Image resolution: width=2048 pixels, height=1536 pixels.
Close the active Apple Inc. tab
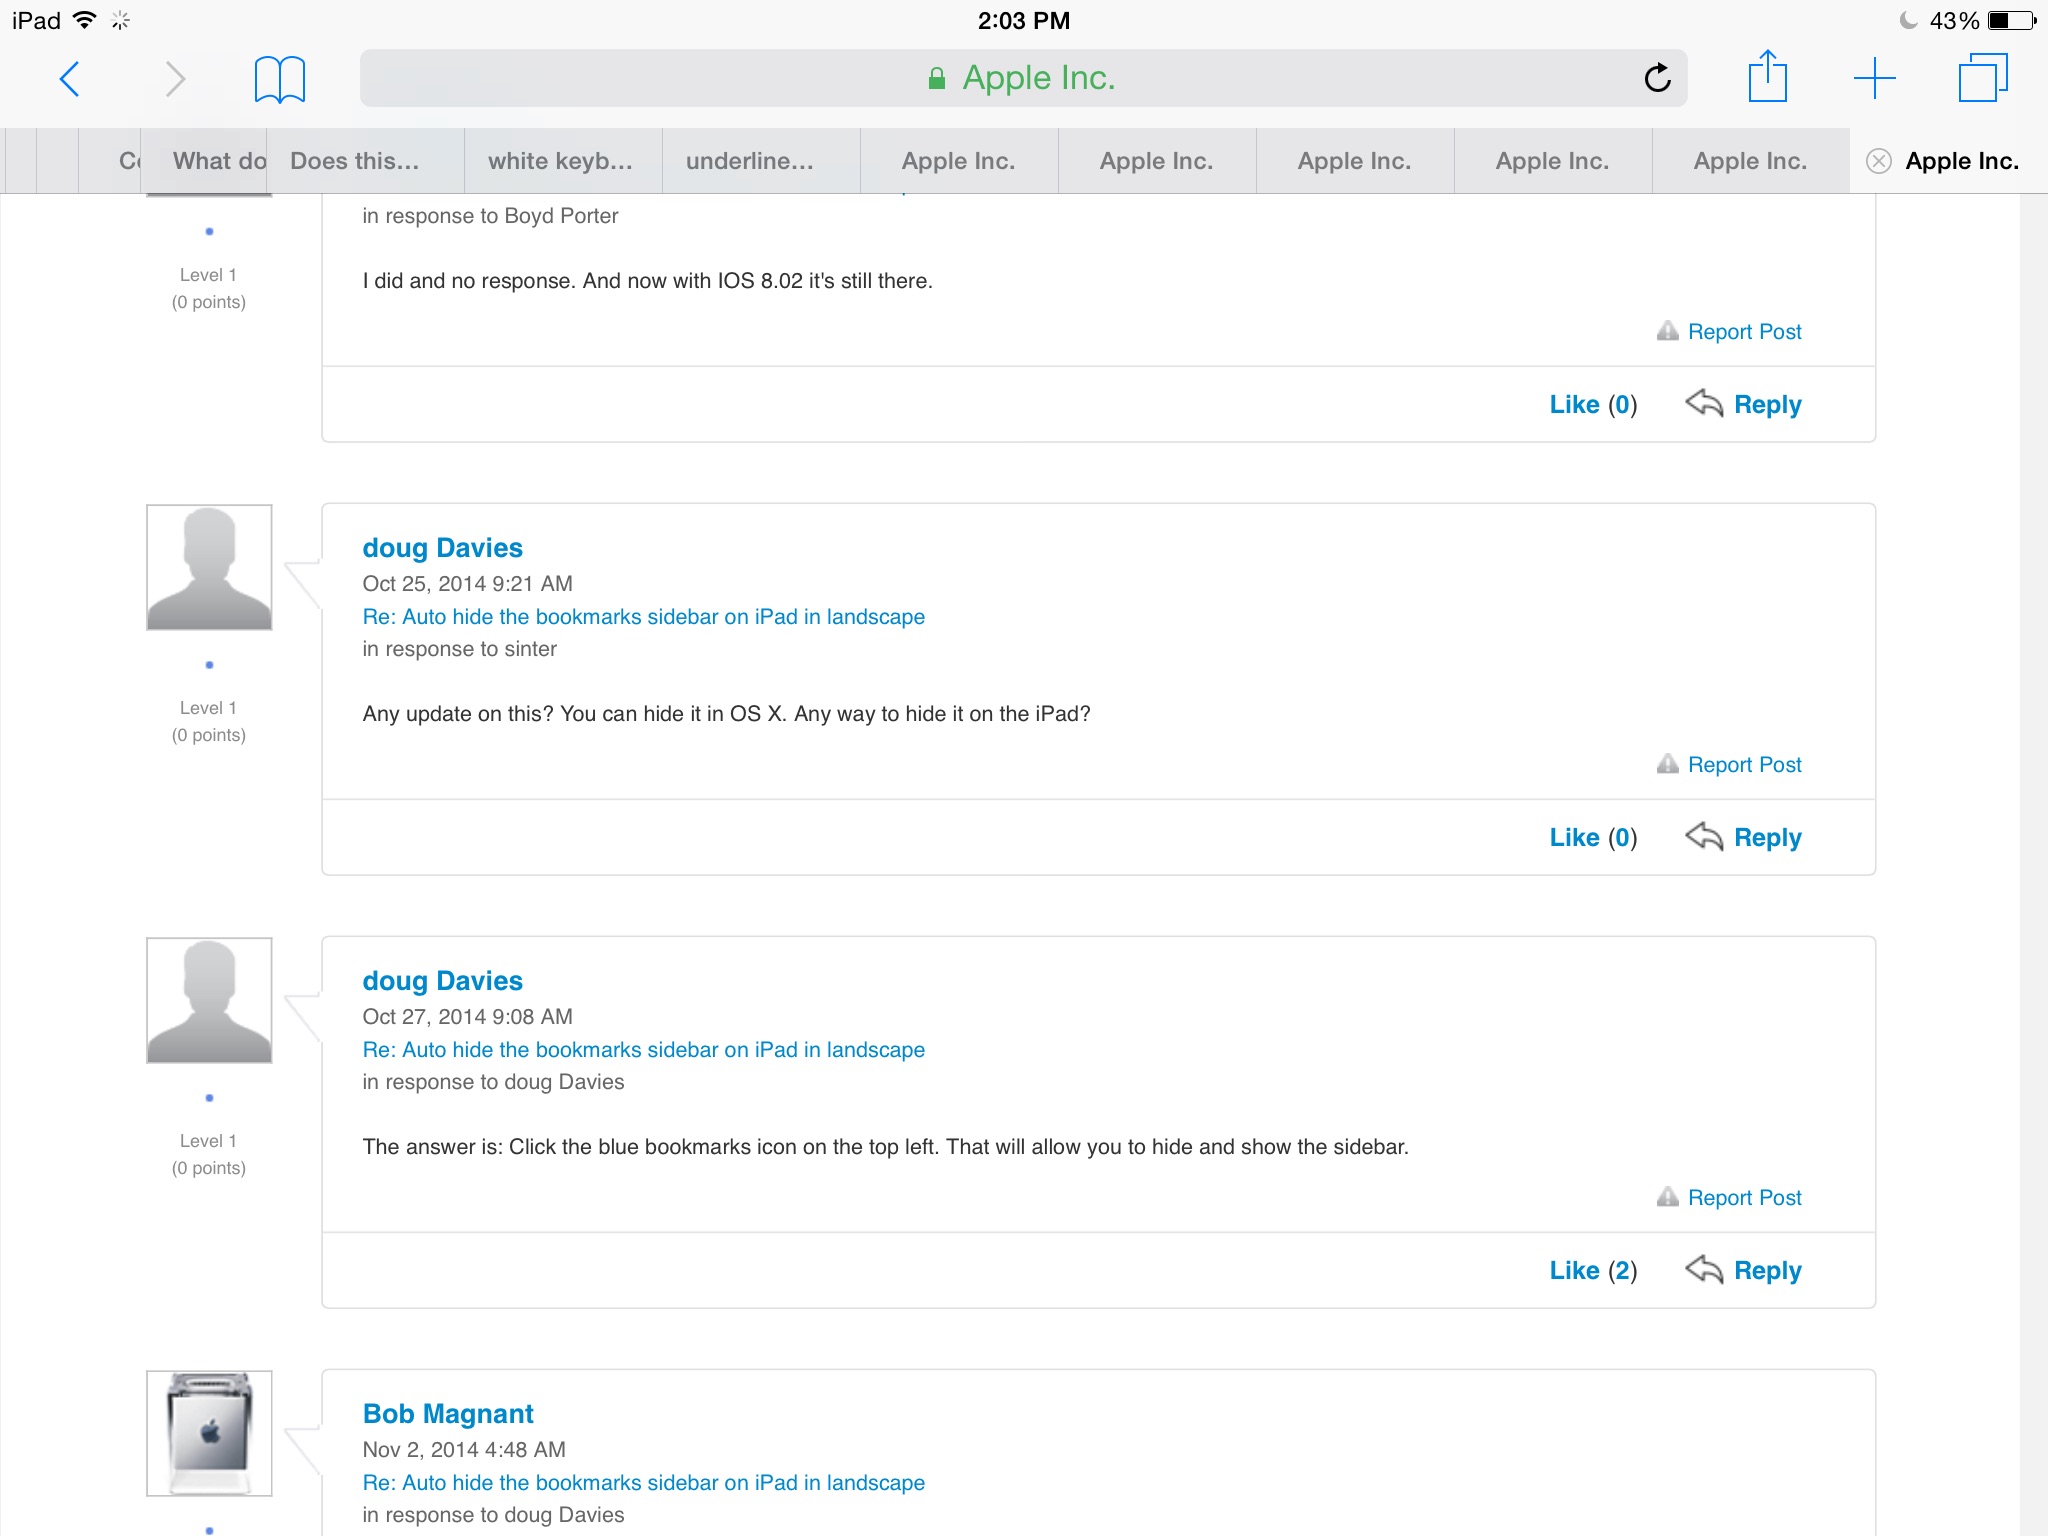[x=1879, y=161]
